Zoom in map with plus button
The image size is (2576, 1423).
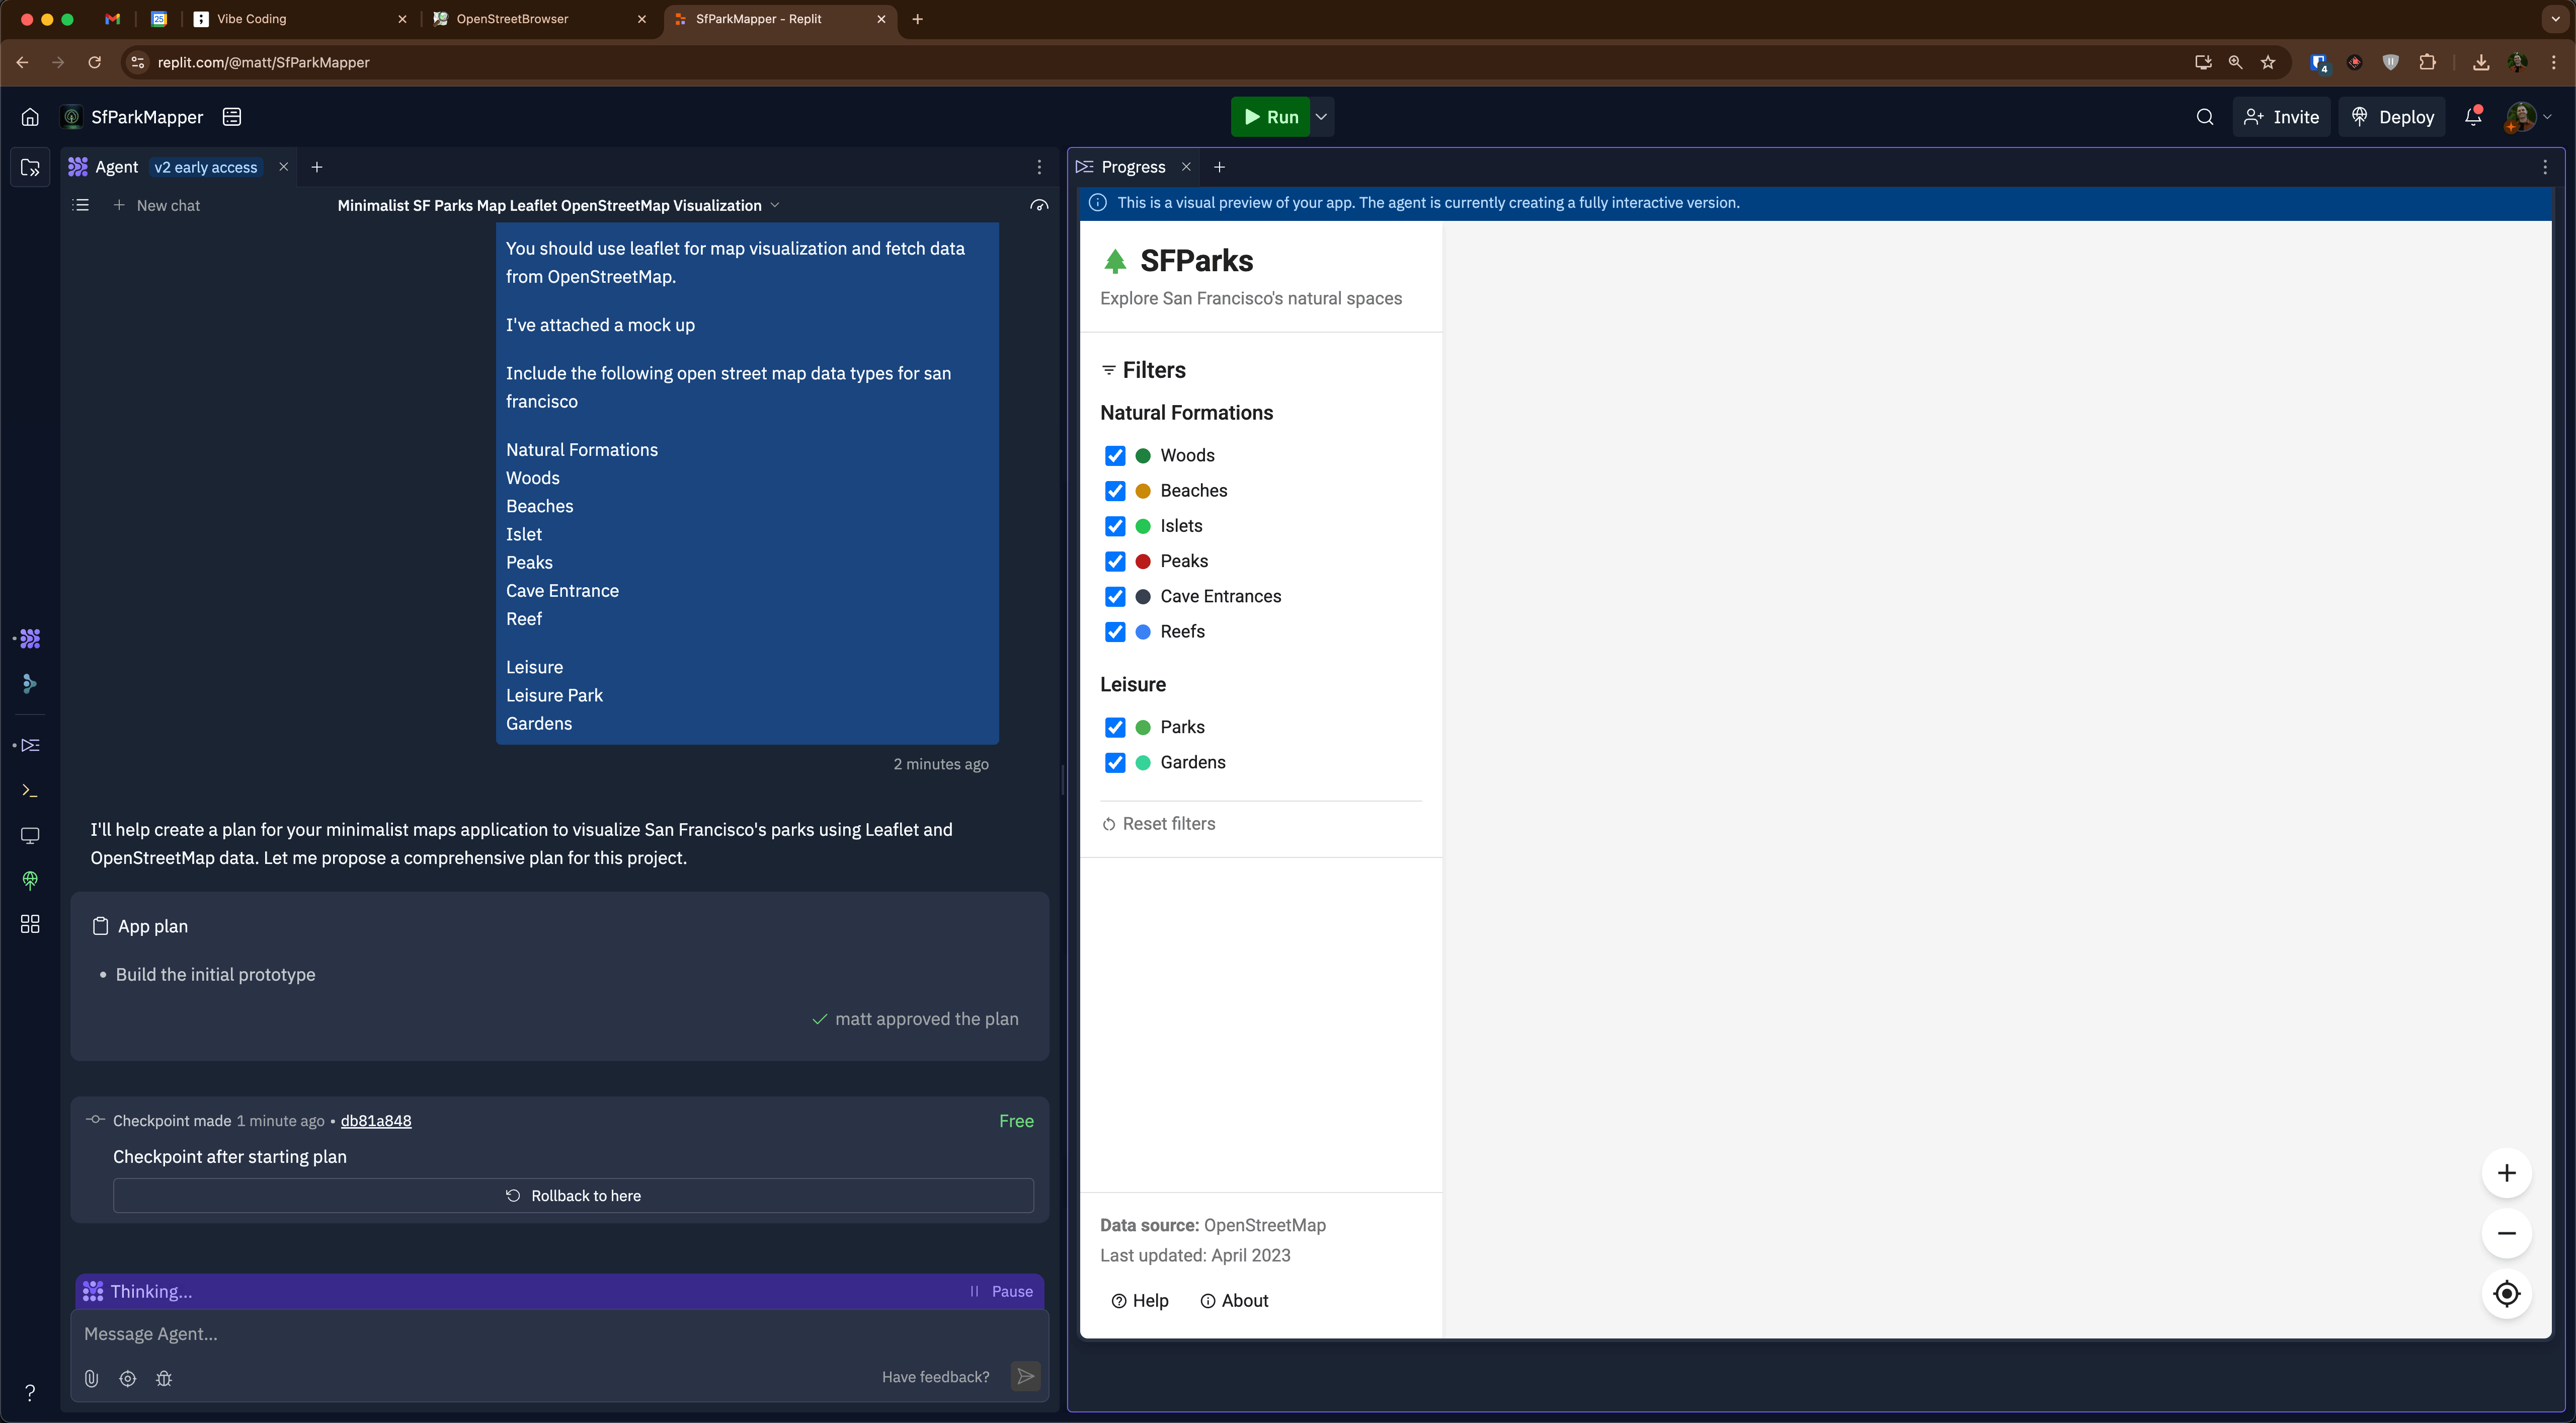(x=2506, y=1173)
